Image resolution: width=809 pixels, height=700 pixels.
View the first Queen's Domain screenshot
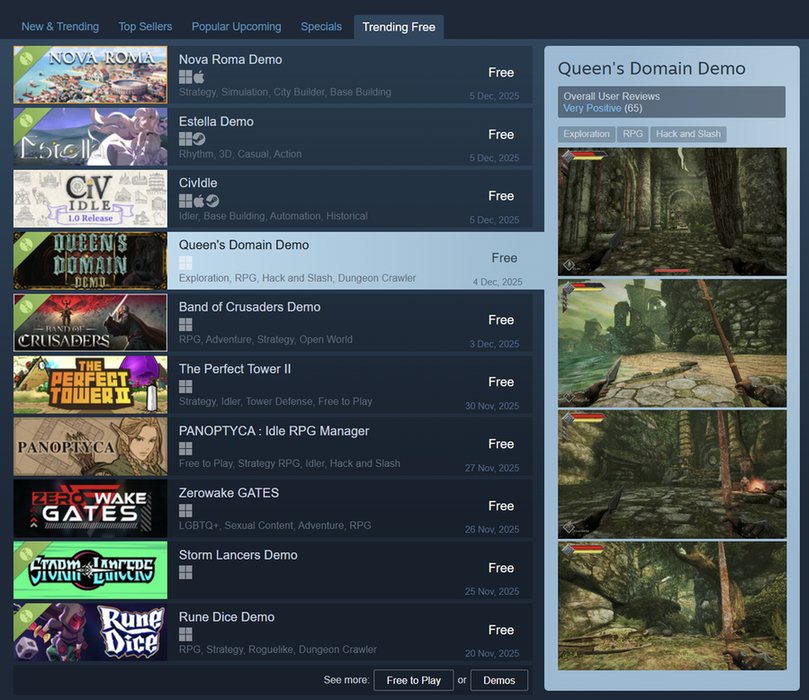pos(672,211)
